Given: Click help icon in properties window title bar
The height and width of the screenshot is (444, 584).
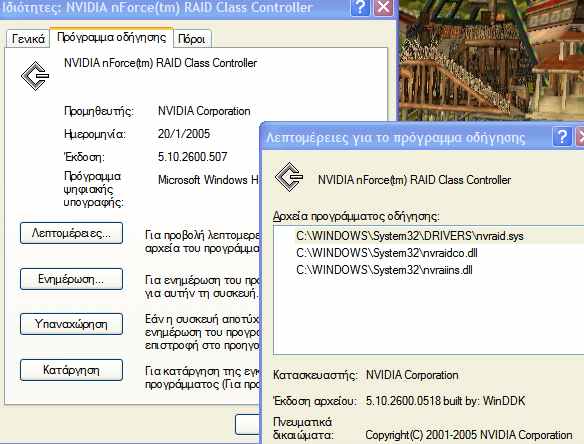Looking at the screenshot, I should tap(360, 8).
